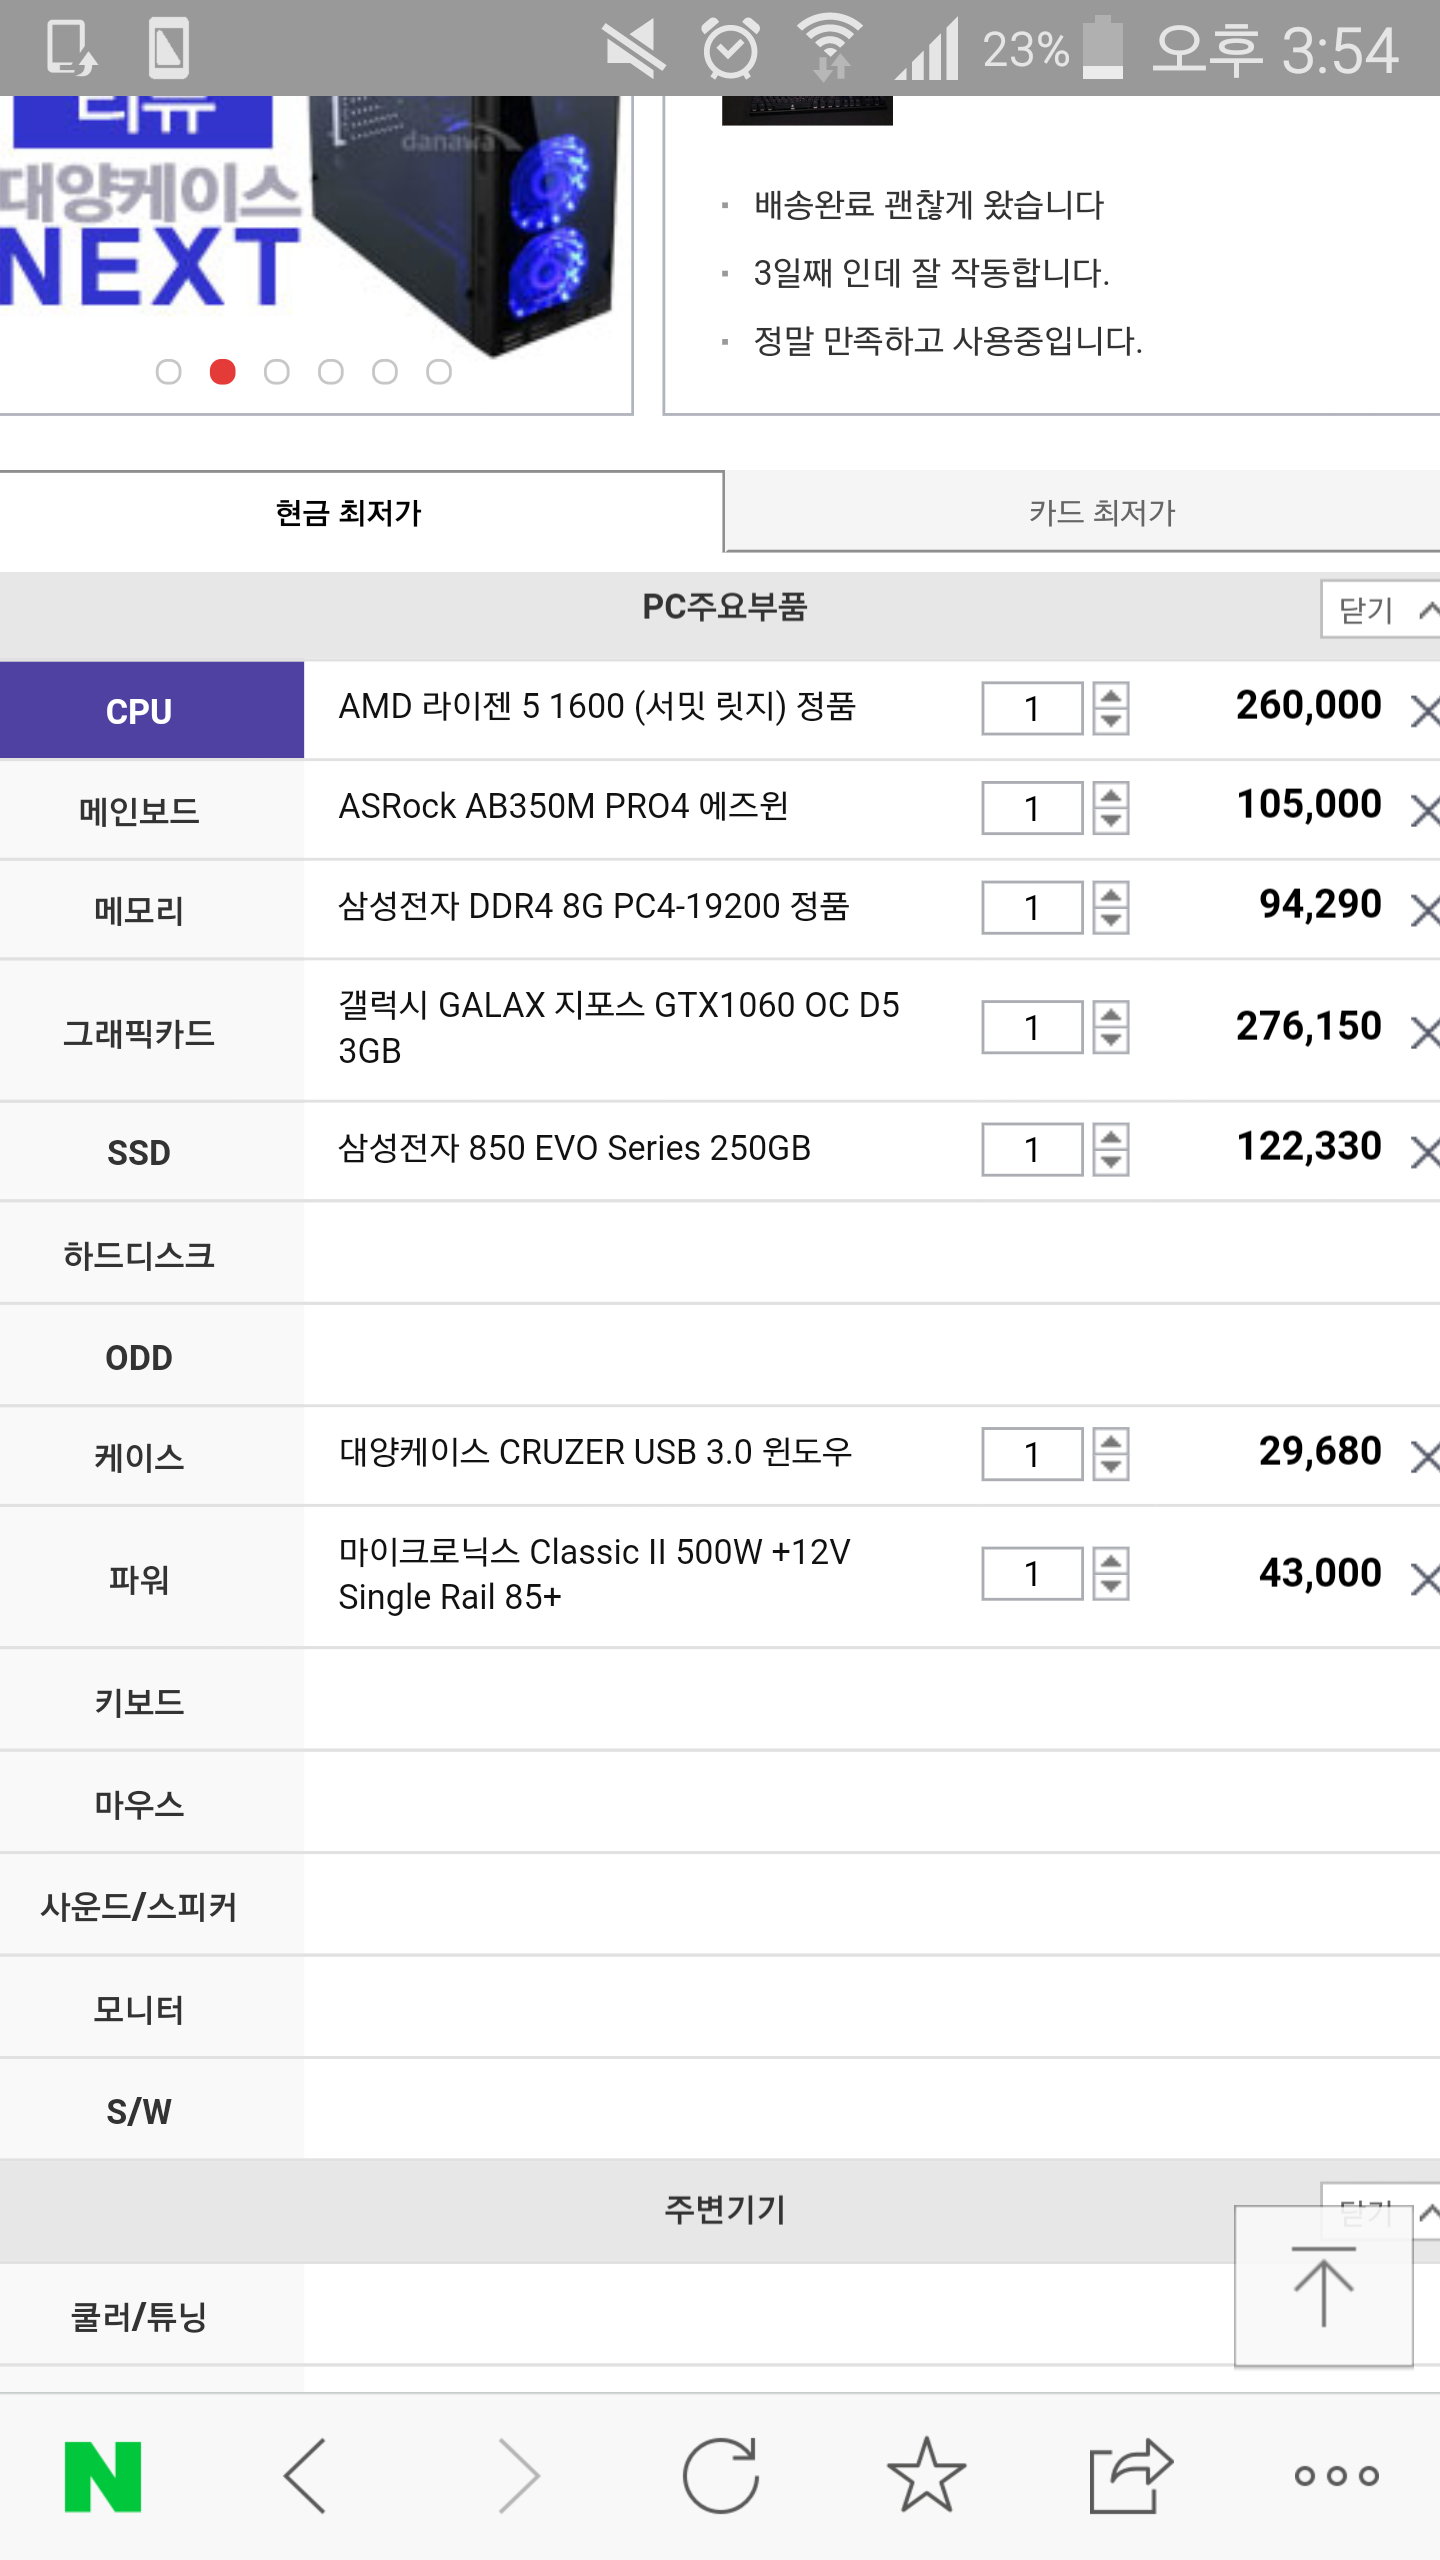Go back with the browser back arrow
1440x2560 pixels.
[305, 2476]
